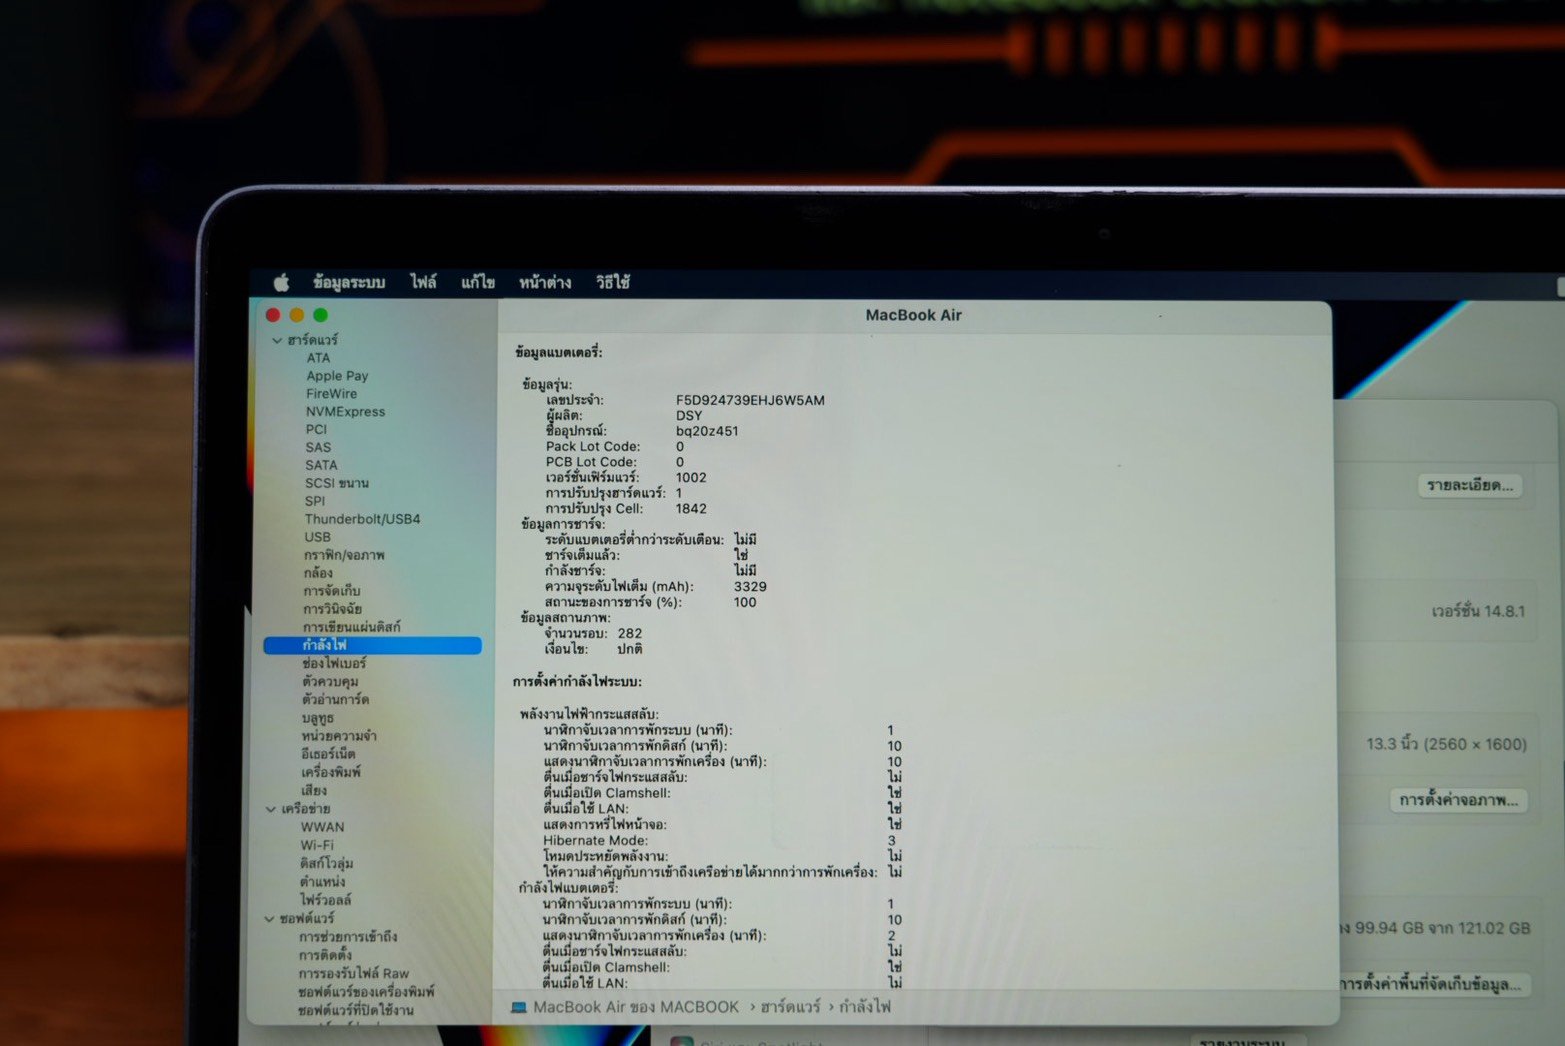Image resolution: width=1565 pixels, height=1046 pixels.
Task: Collapse the ฮาร์ดแวร์ section in sidebar
Action: click(277, 341)
